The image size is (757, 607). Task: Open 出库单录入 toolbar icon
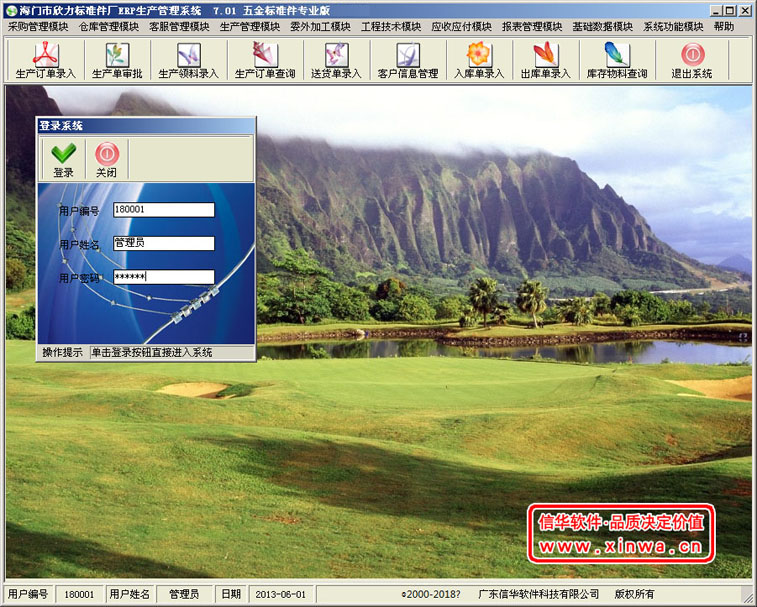(x=546, y=60)
